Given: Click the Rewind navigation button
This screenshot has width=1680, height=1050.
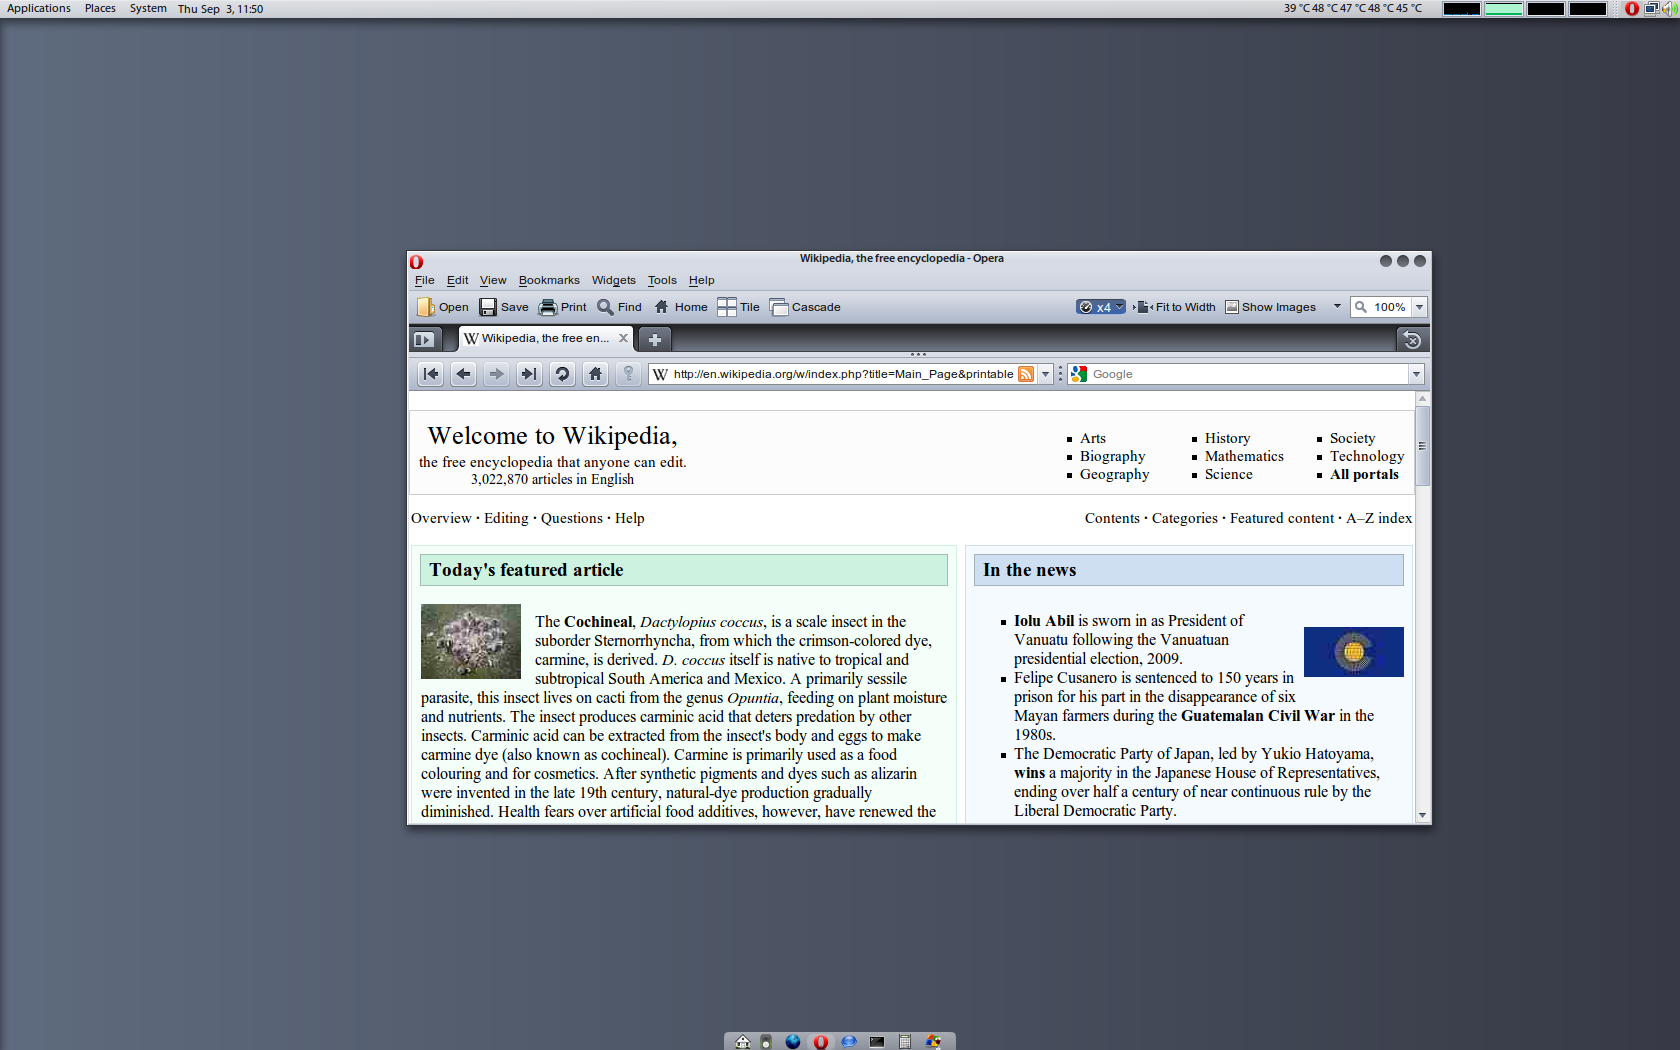Looking at the screenshot, I should [431, 374].
